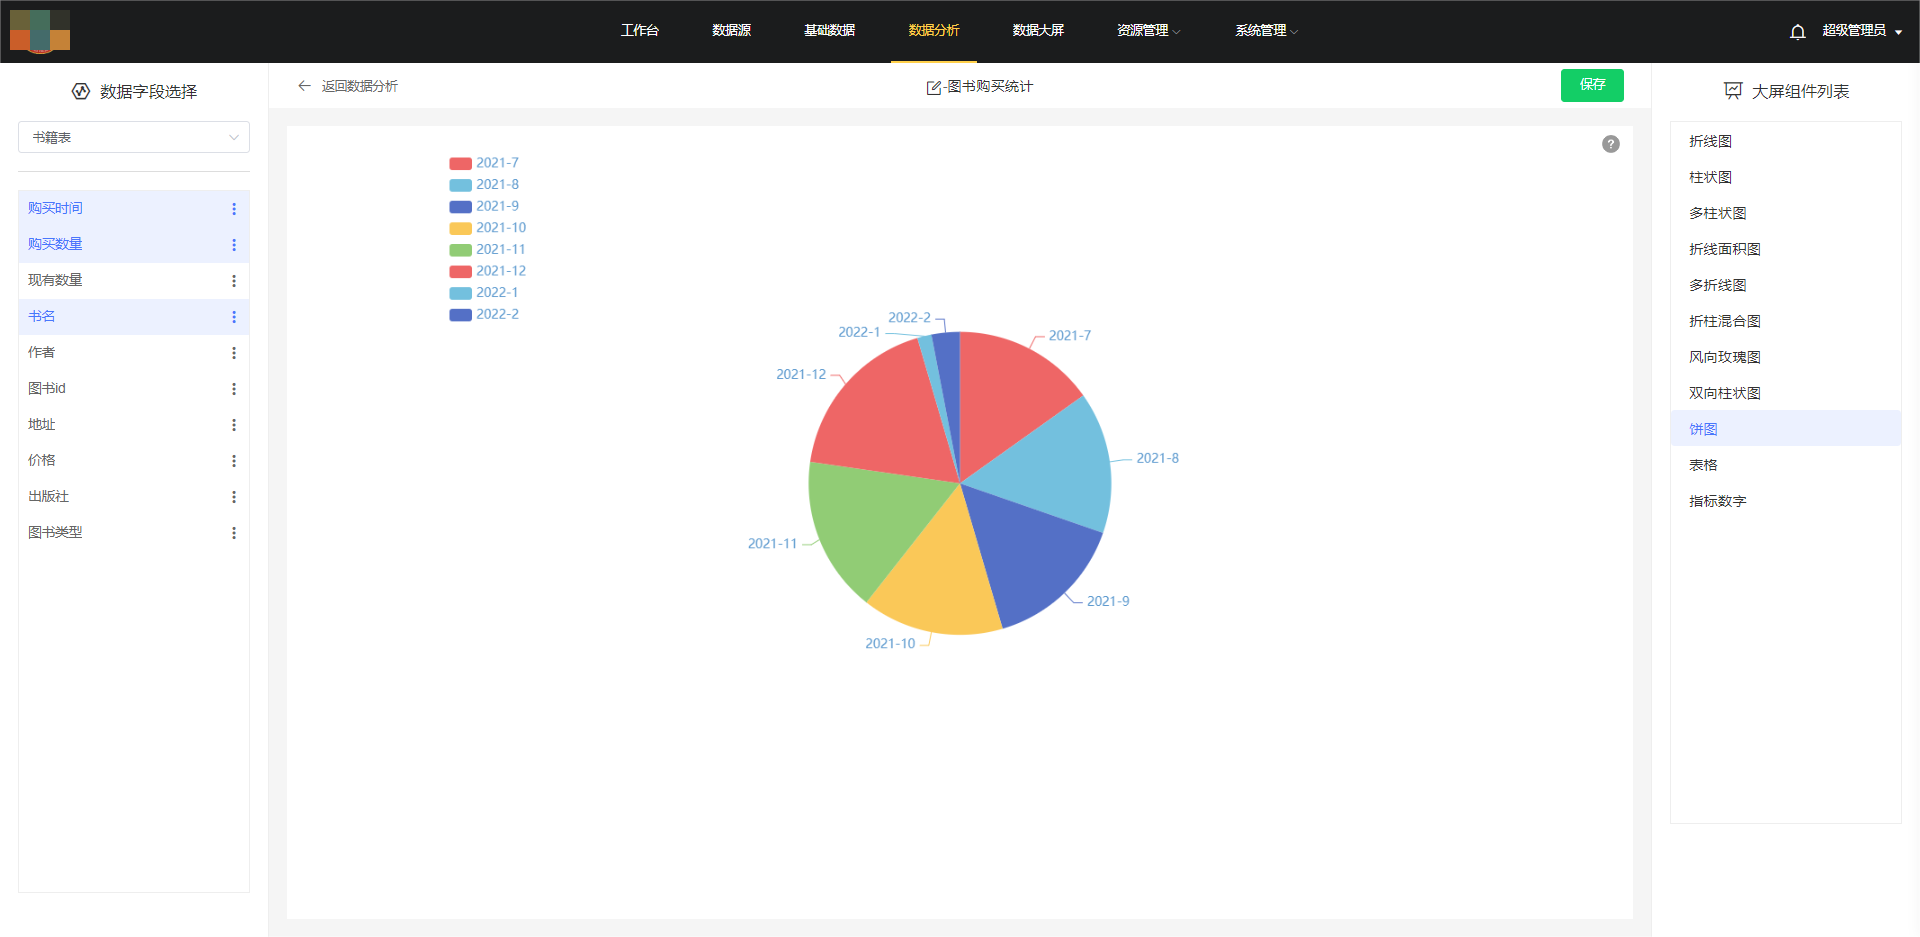Select 多柱状图 chart type
The height and width of the screenshot is (937, 1920).
click(1785, 213)
